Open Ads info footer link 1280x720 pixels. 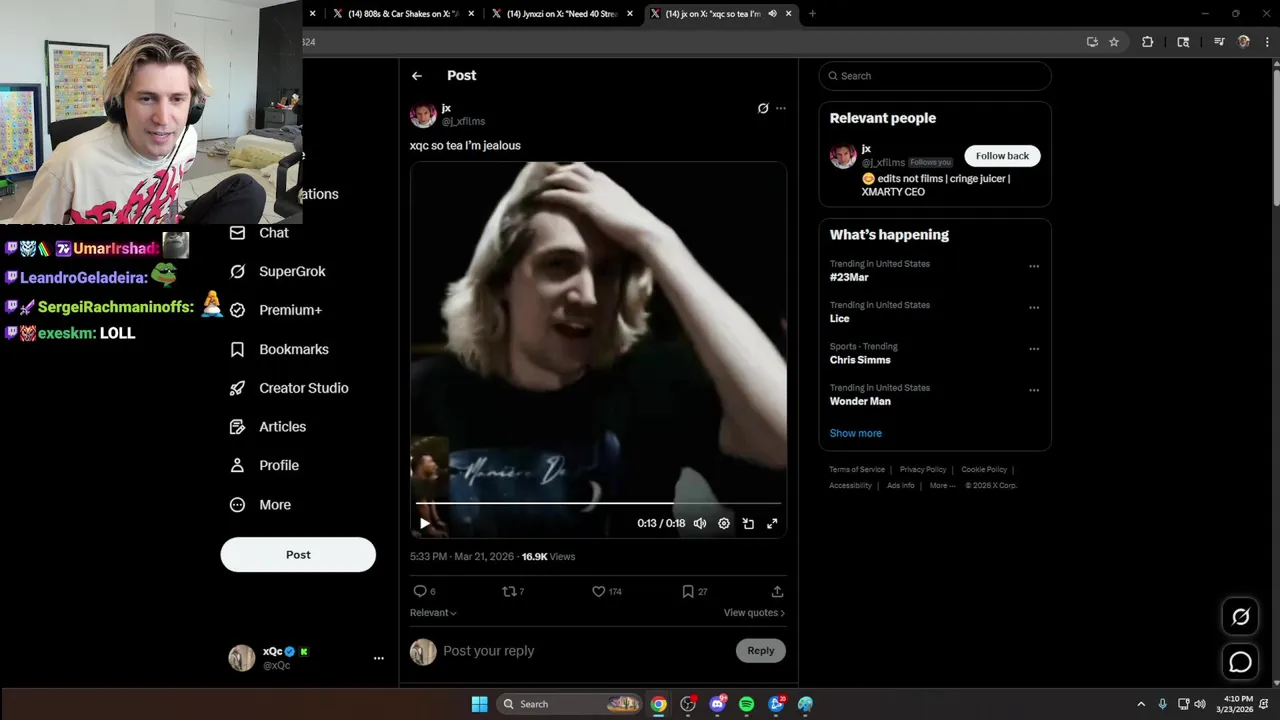900,486
